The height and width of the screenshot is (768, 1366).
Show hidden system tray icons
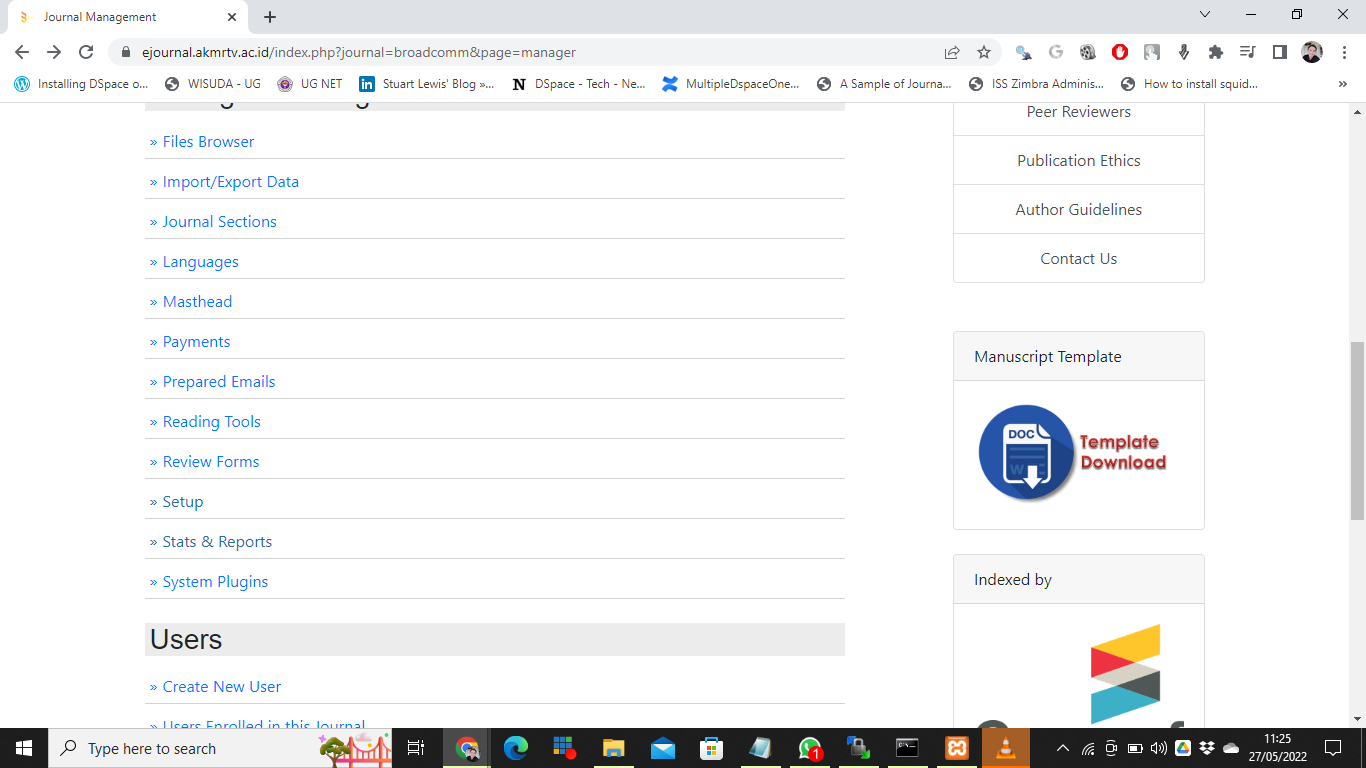point(1063,748)
